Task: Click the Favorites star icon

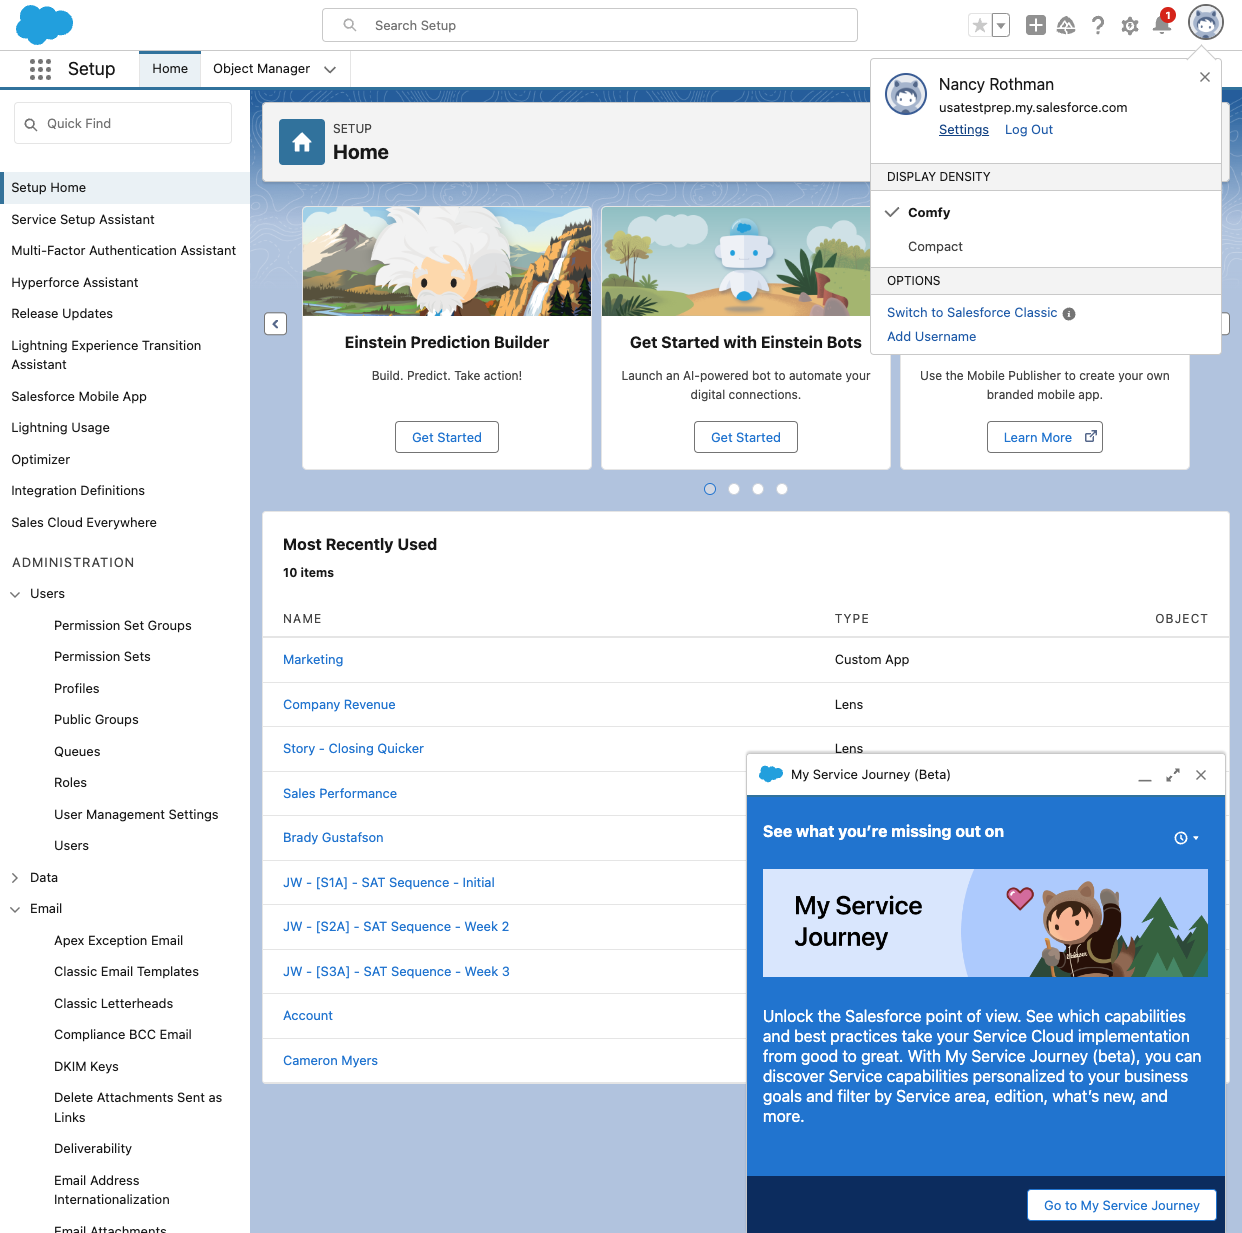Action: tap(980, 25)
